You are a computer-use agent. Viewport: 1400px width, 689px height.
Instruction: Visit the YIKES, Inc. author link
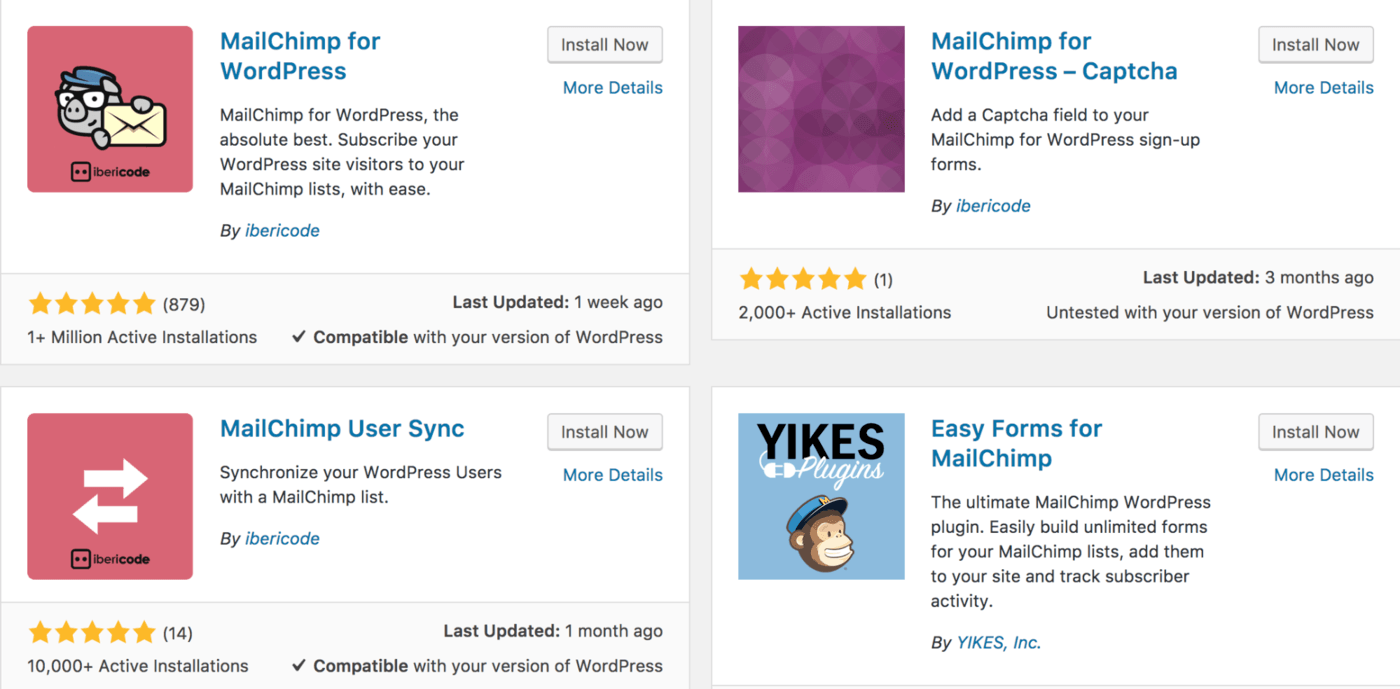click(x=999, y=643)
